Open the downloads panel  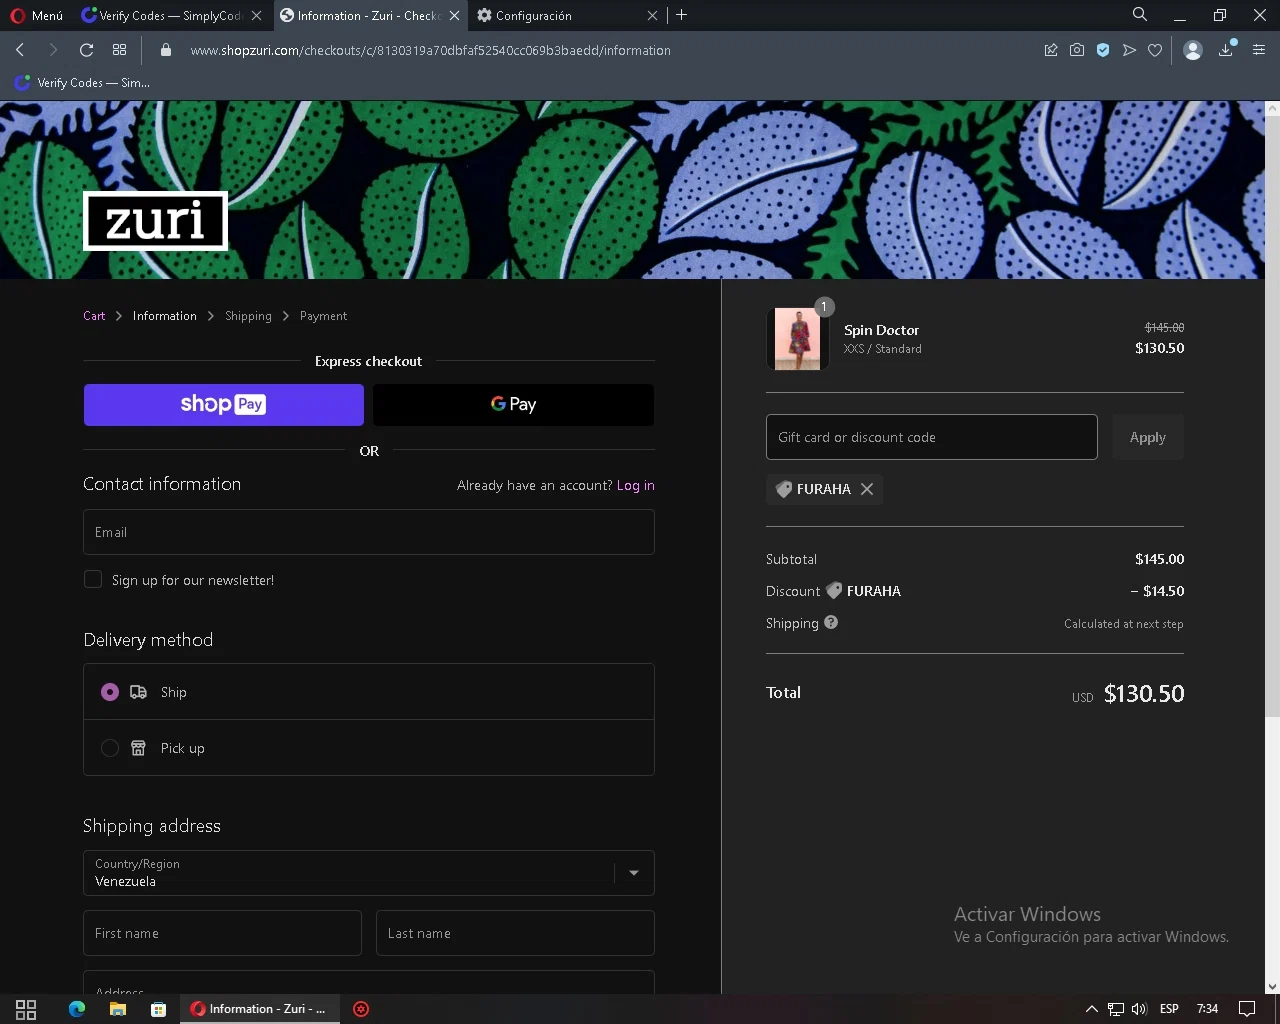[1226, 50]
